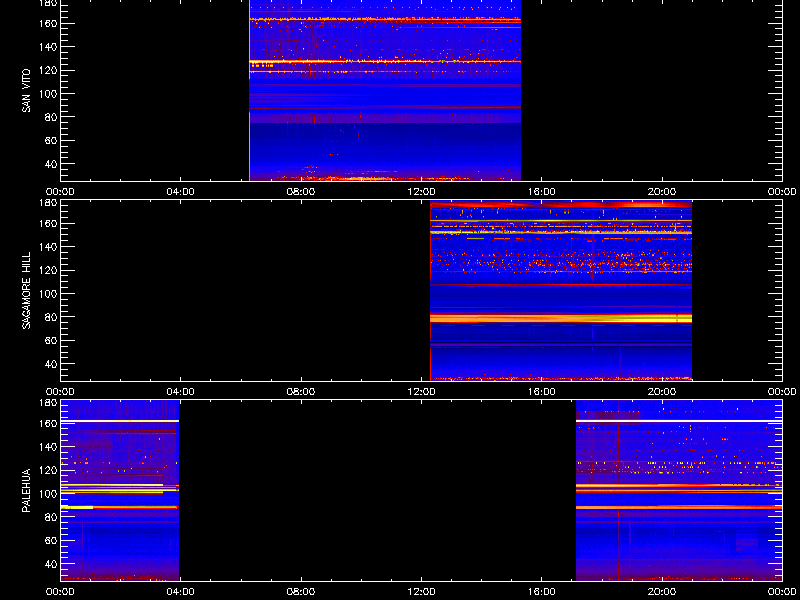Click 04:00 time label under SAN VITO panel
The height and width of the screenshot is (600, 800).
181,192
